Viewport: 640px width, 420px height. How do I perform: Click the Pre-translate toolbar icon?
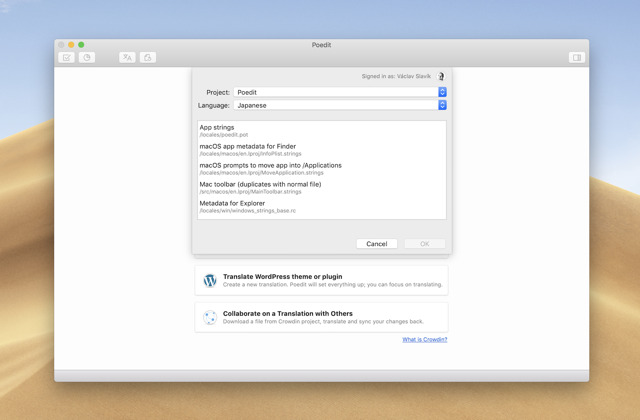coord(127,58)
